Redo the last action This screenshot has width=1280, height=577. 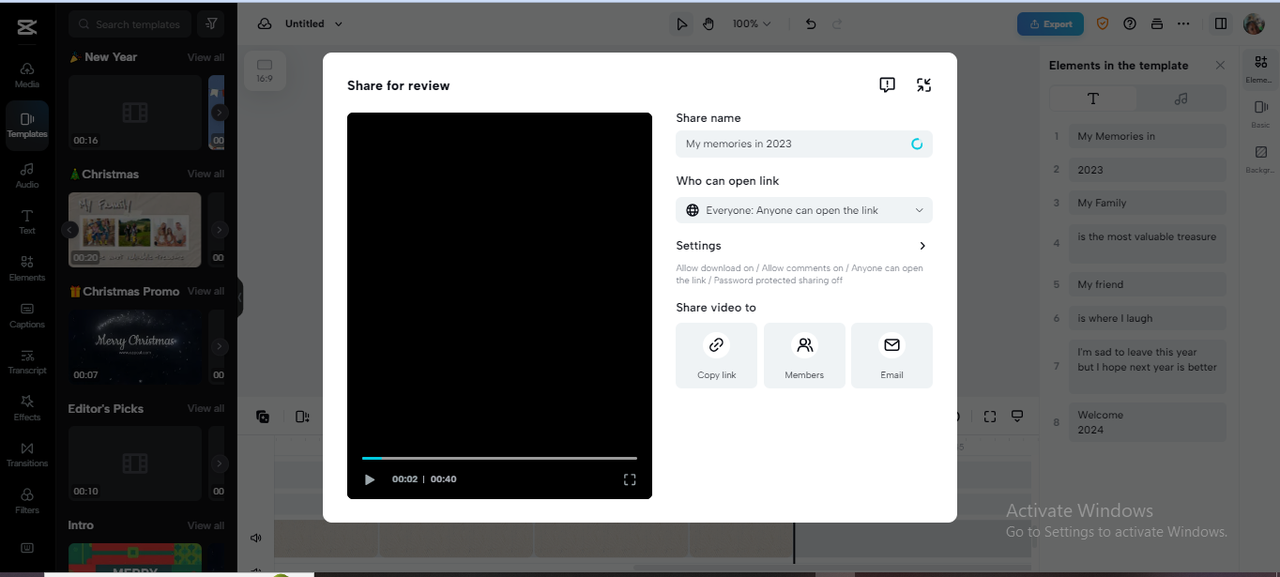[x=837, y=24]
